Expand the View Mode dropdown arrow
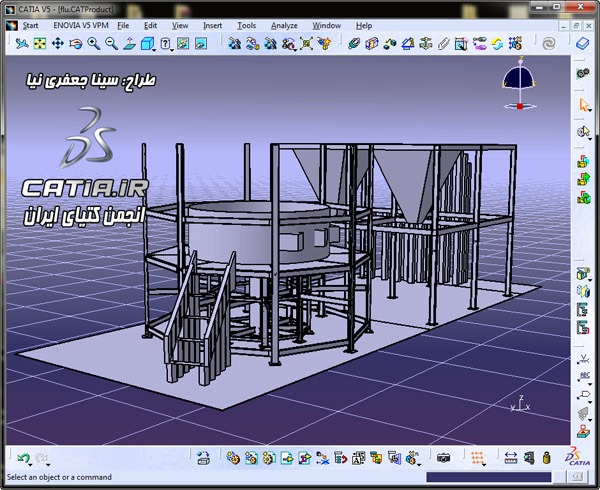This screenshot has width=600, height=490. (x=172, y=50)
